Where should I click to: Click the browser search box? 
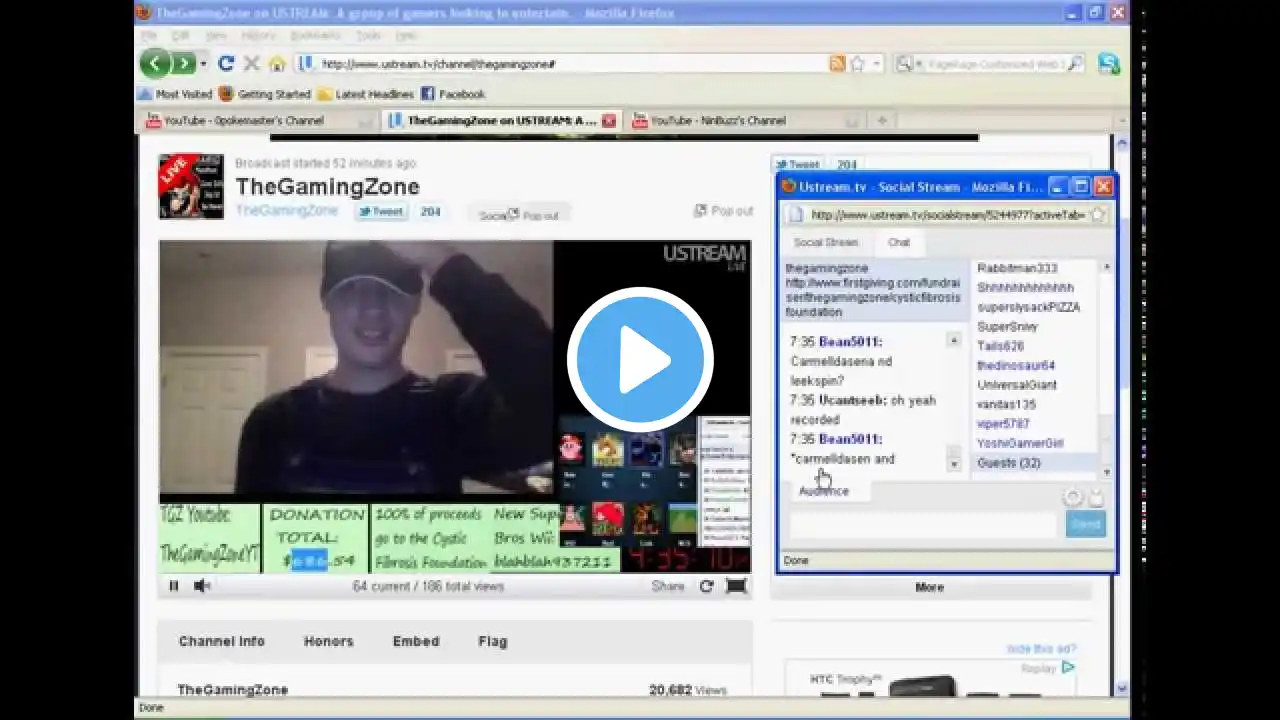(x=993, y=64)
